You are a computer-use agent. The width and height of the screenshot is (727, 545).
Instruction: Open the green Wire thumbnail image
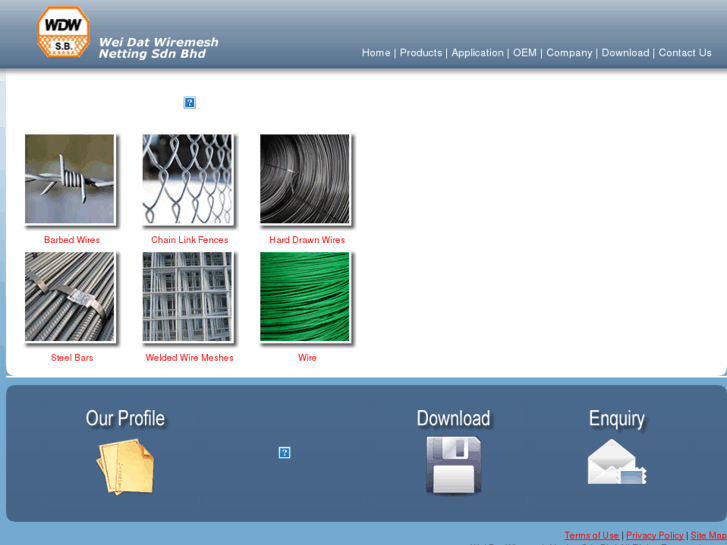coord(305,297)
